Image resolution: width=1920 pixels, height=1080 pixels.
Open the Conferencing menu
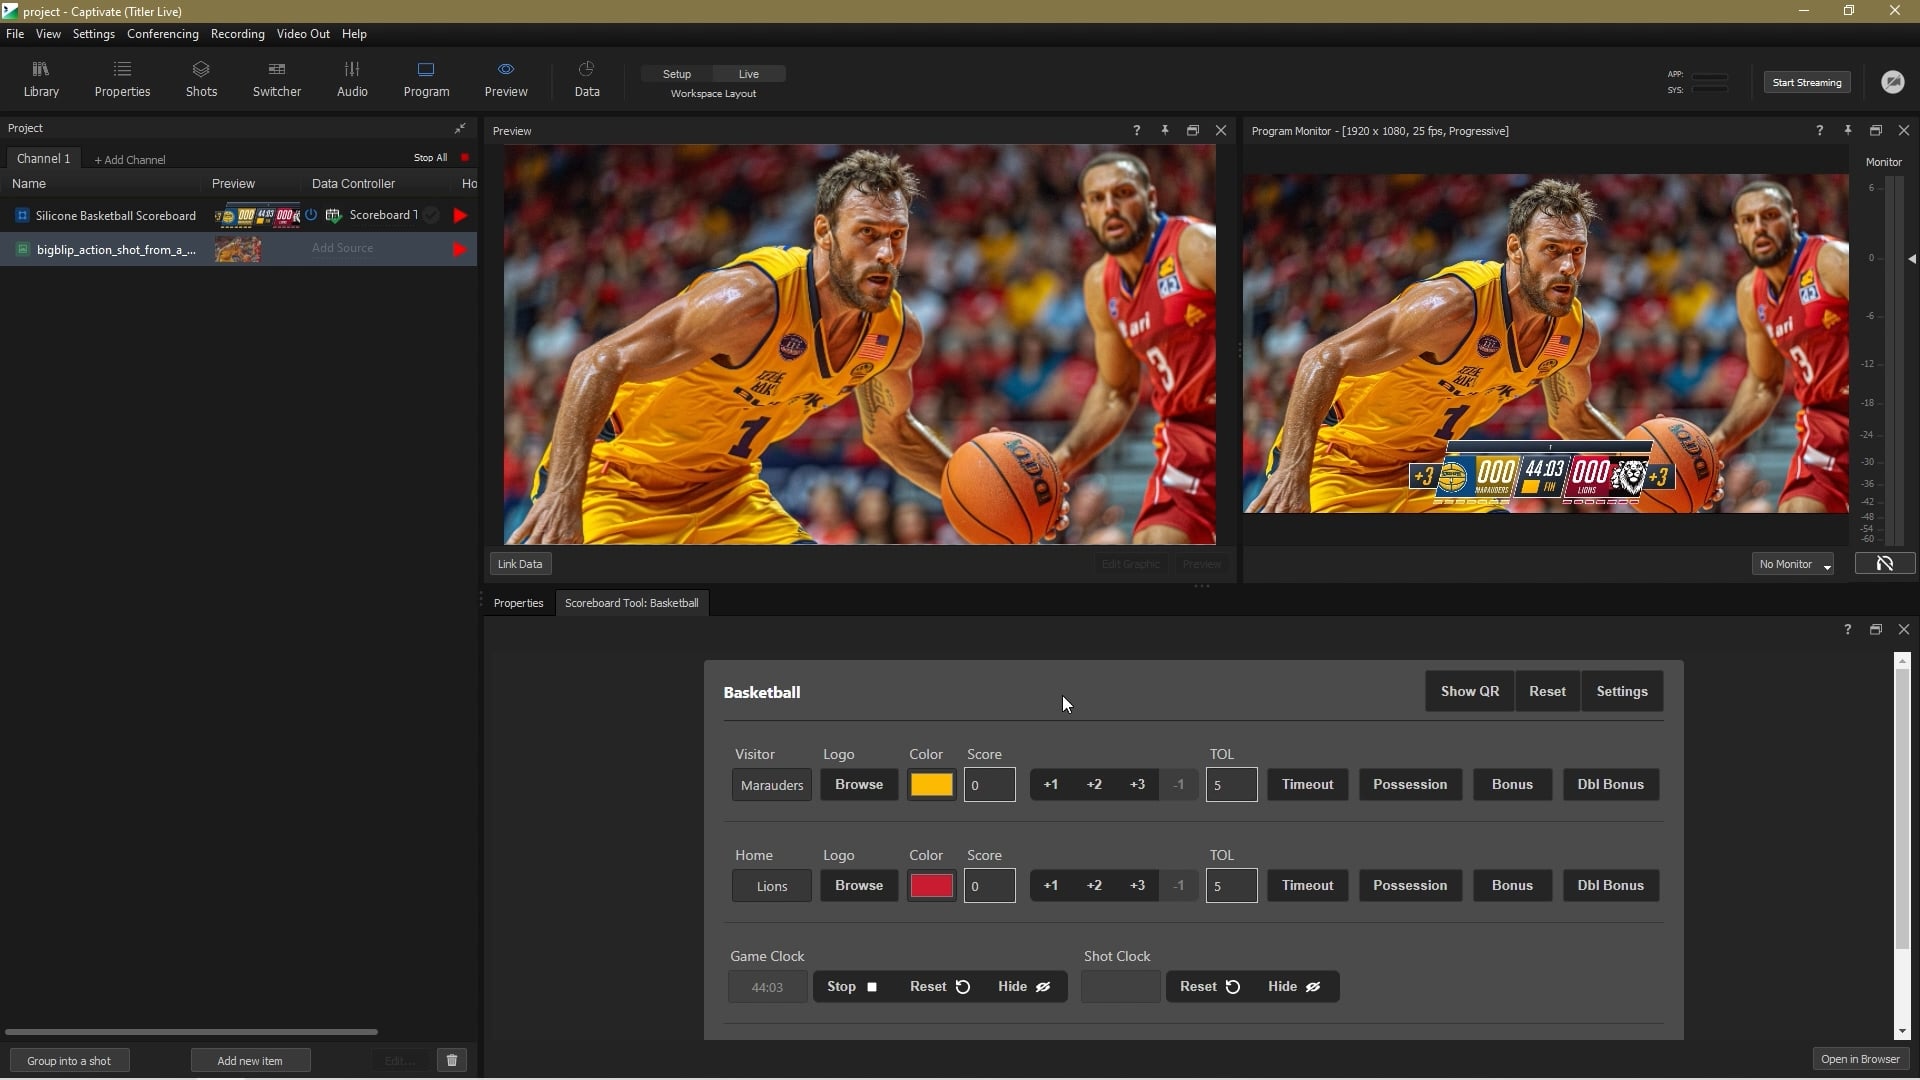click(x=162, y=33)
